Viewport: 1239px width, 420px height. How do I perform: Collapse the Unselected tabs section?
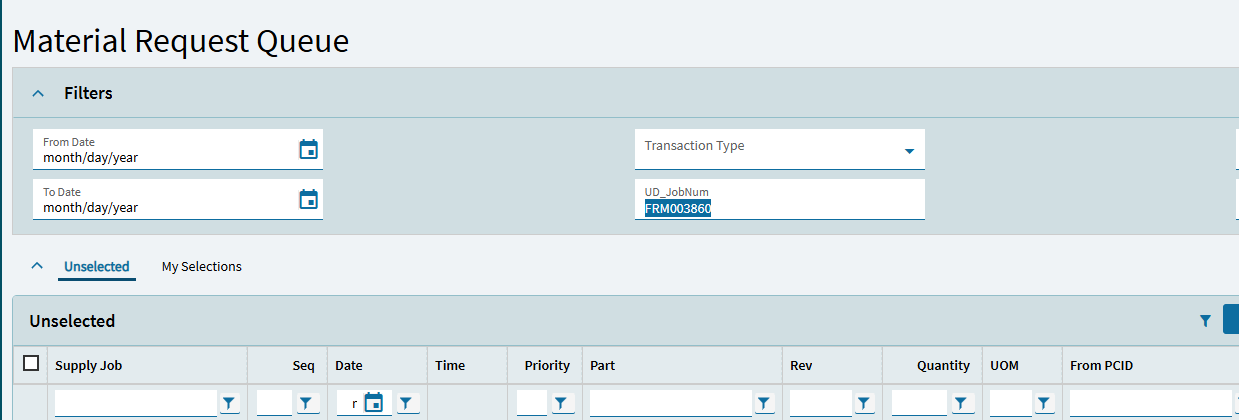point(38,266)
